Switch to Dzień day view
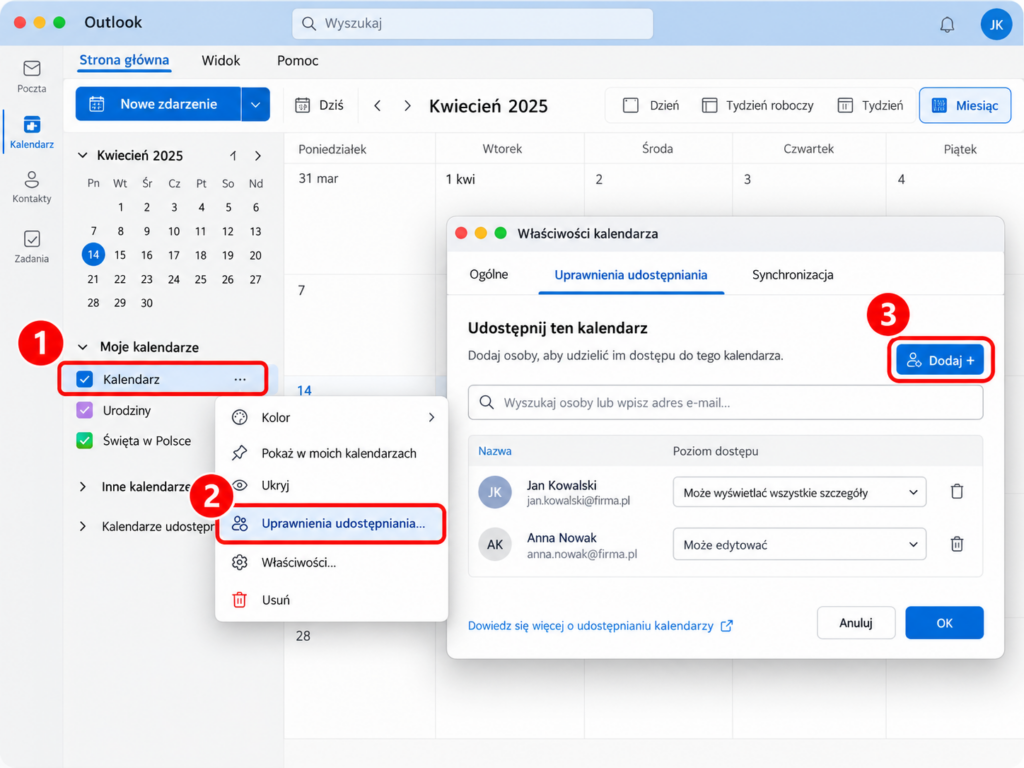The height and width of the screenshot is (768, 1024). click(651, 105)
